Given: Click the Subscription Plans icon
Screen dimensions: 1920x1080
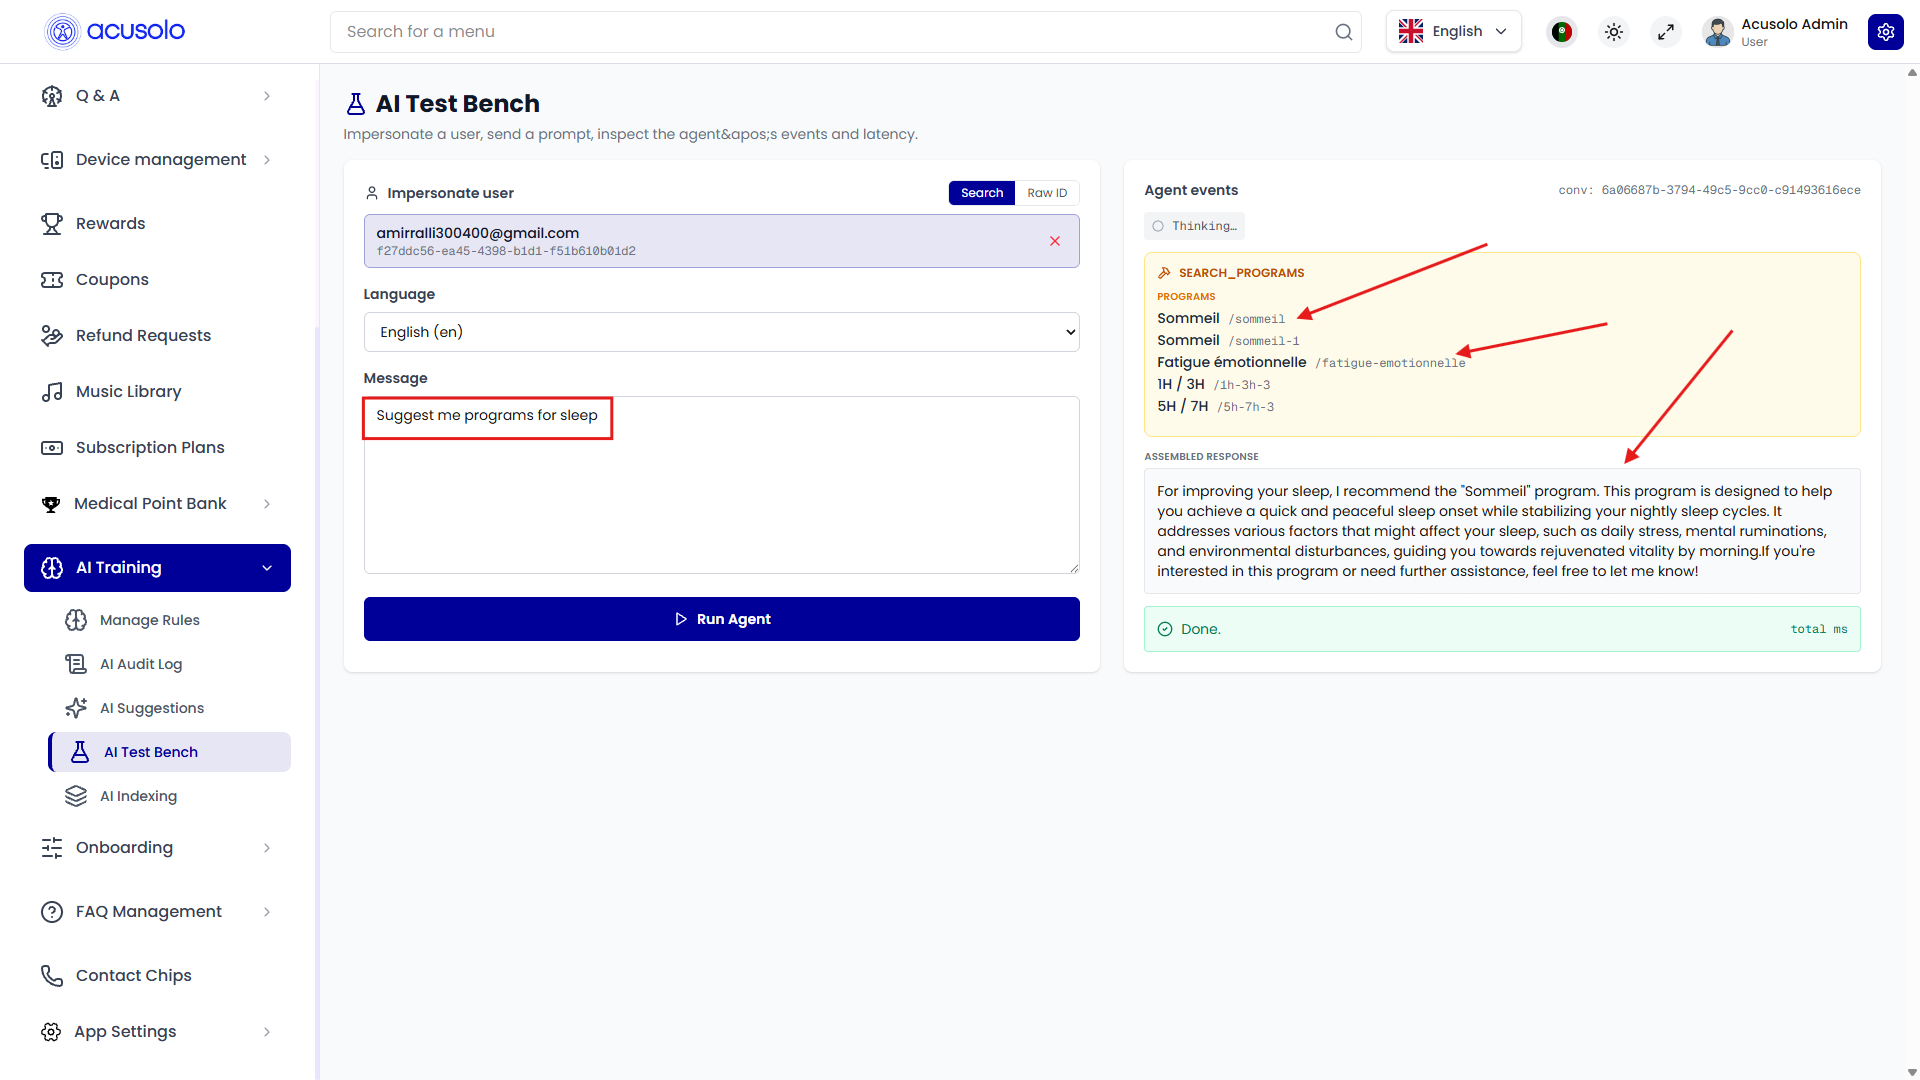Looking at the screenshot, I should pyautogui.click(x=52, y=448).
